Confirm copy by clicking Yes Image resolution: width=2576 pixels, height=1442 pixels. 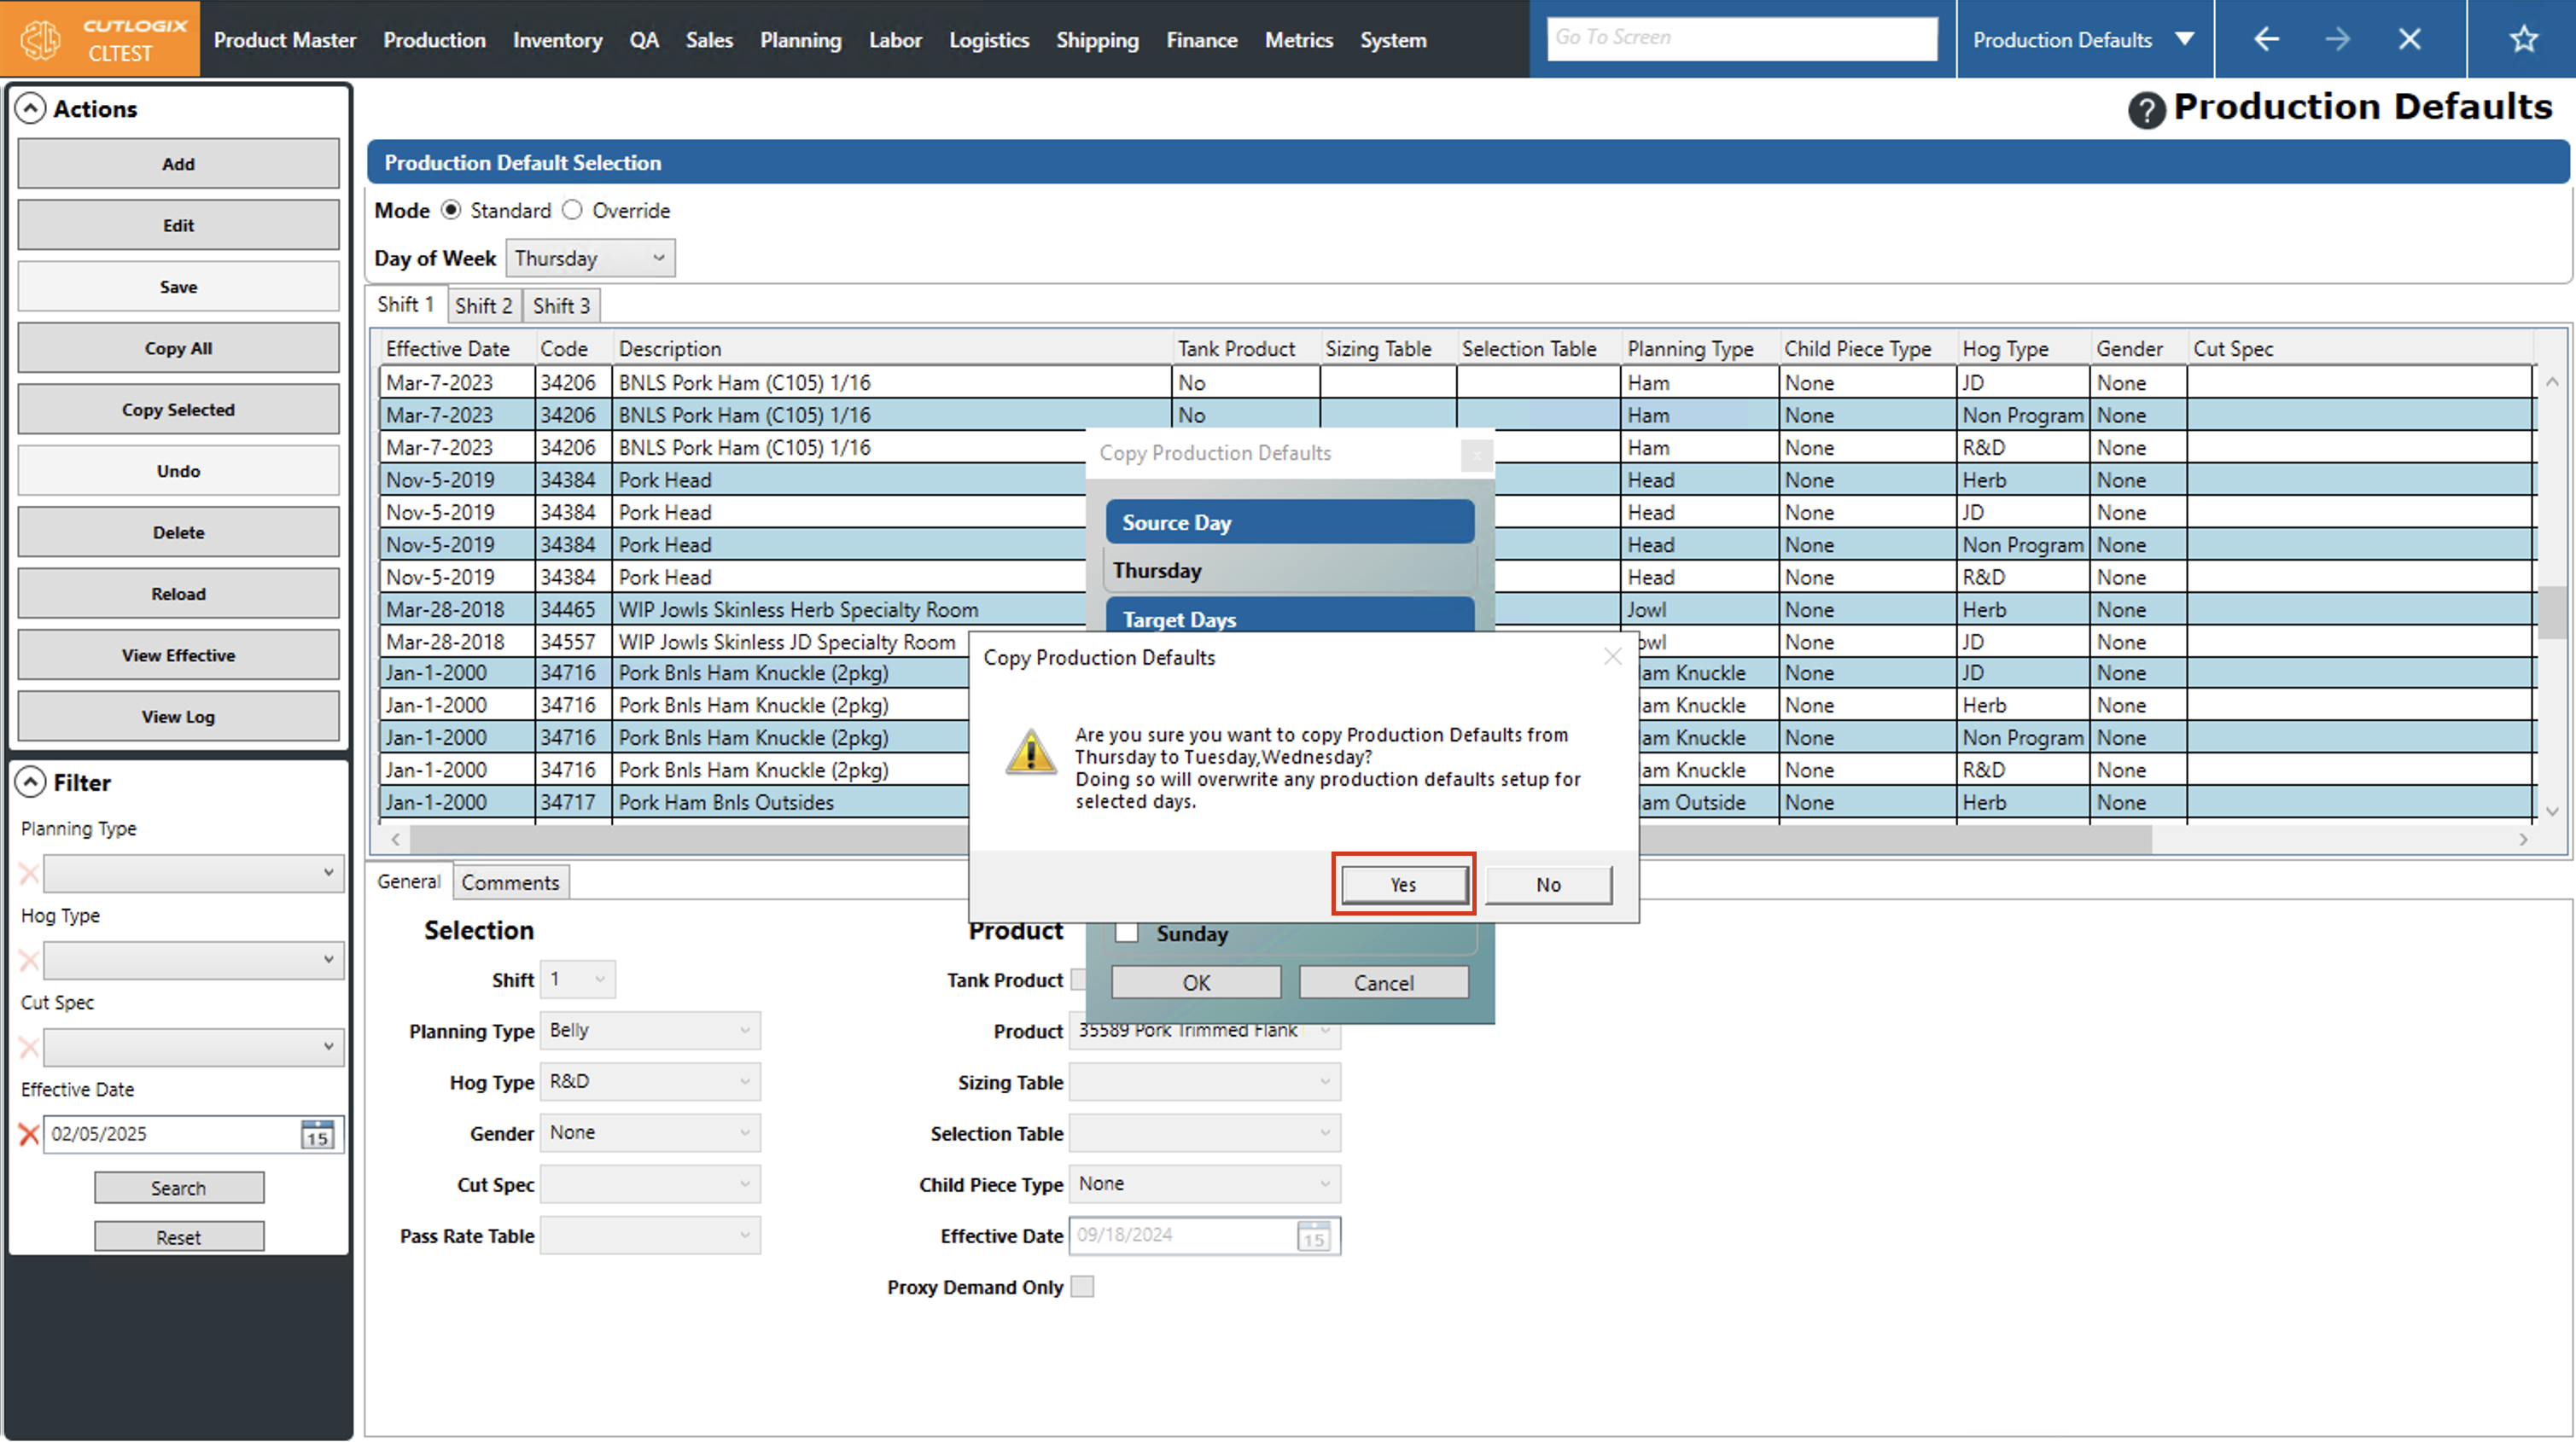click(1403, 884)
